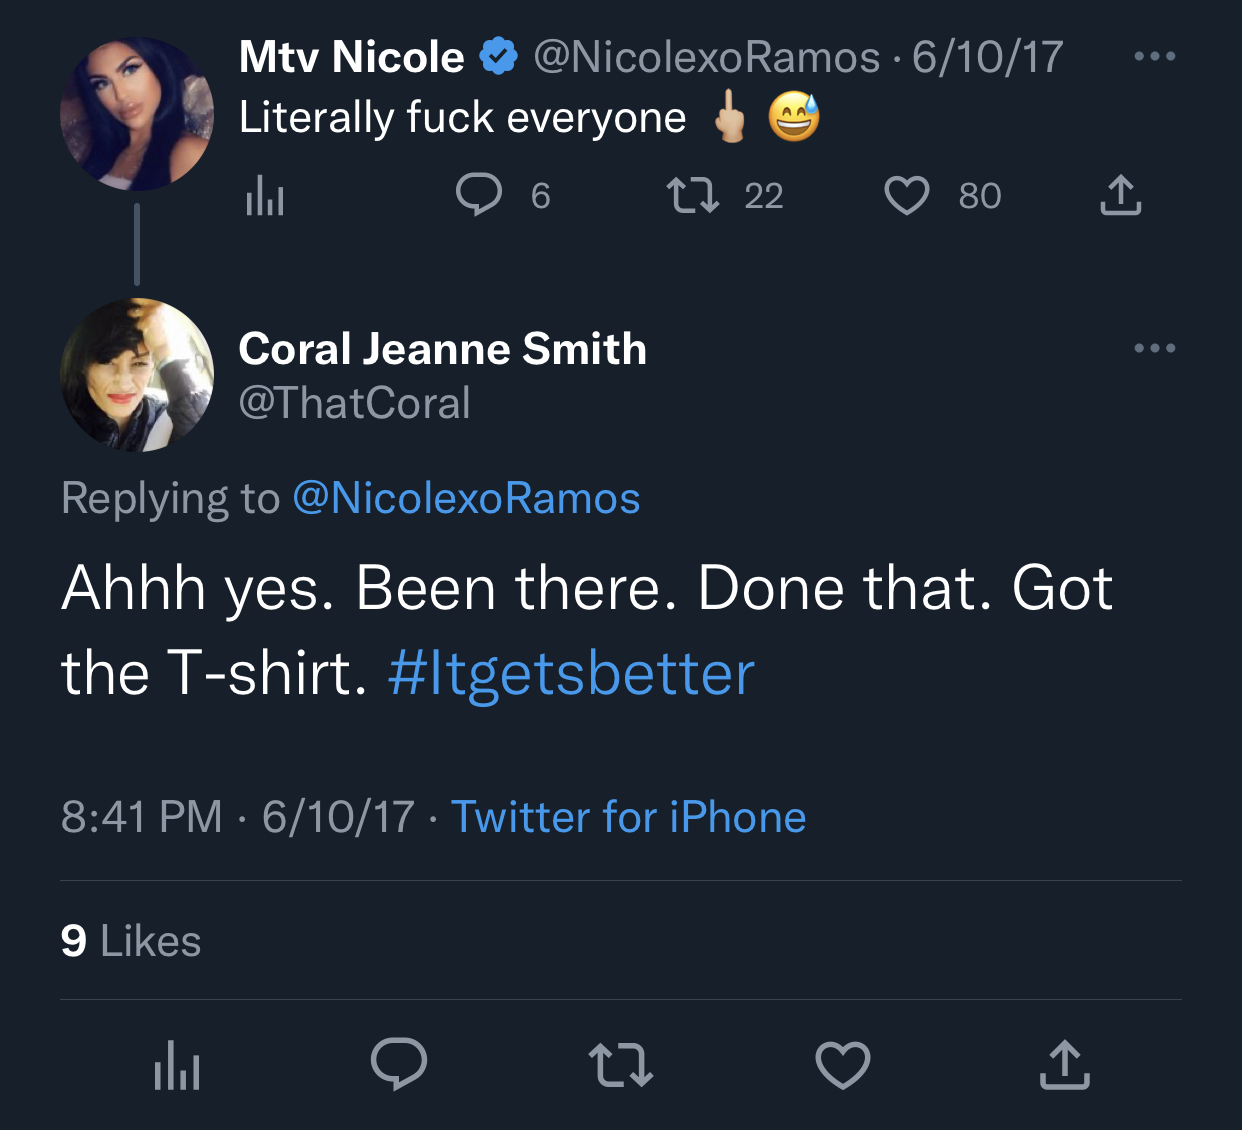The width and height of the screenshot is (1242, 1130).
Task: Follow the @NicolexoRamos mention in Replying to
Action: pos(466,498)
